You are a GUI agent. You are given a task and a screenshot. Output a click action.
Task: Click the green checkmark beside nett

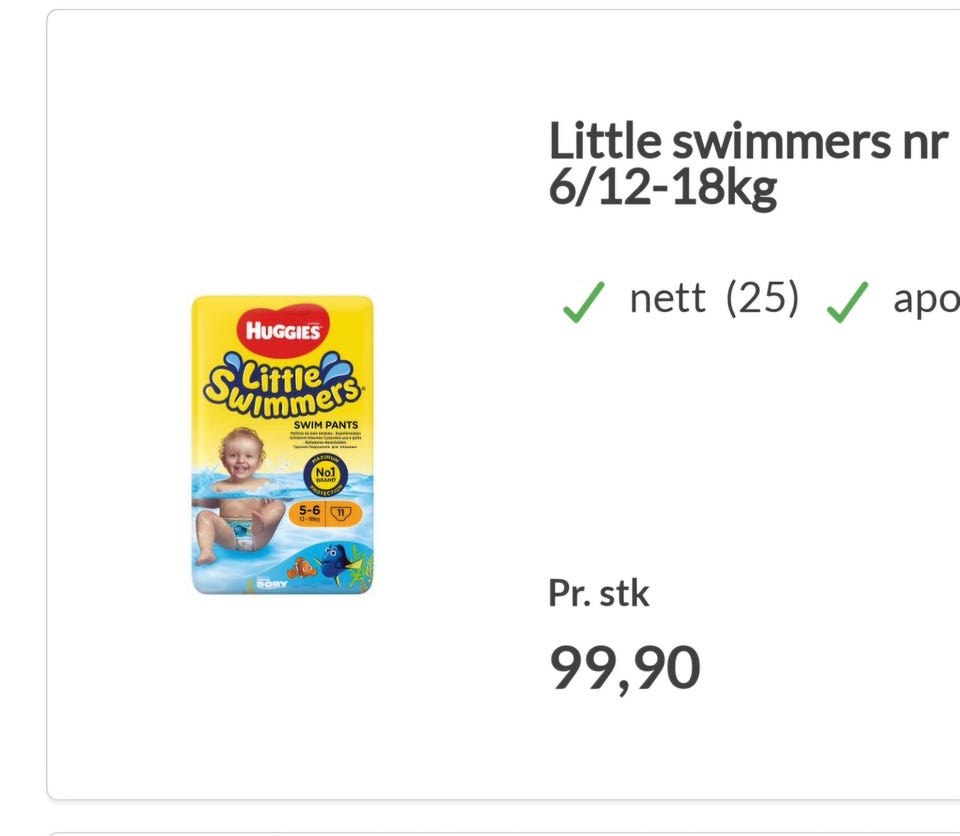(x=583, y=301)
